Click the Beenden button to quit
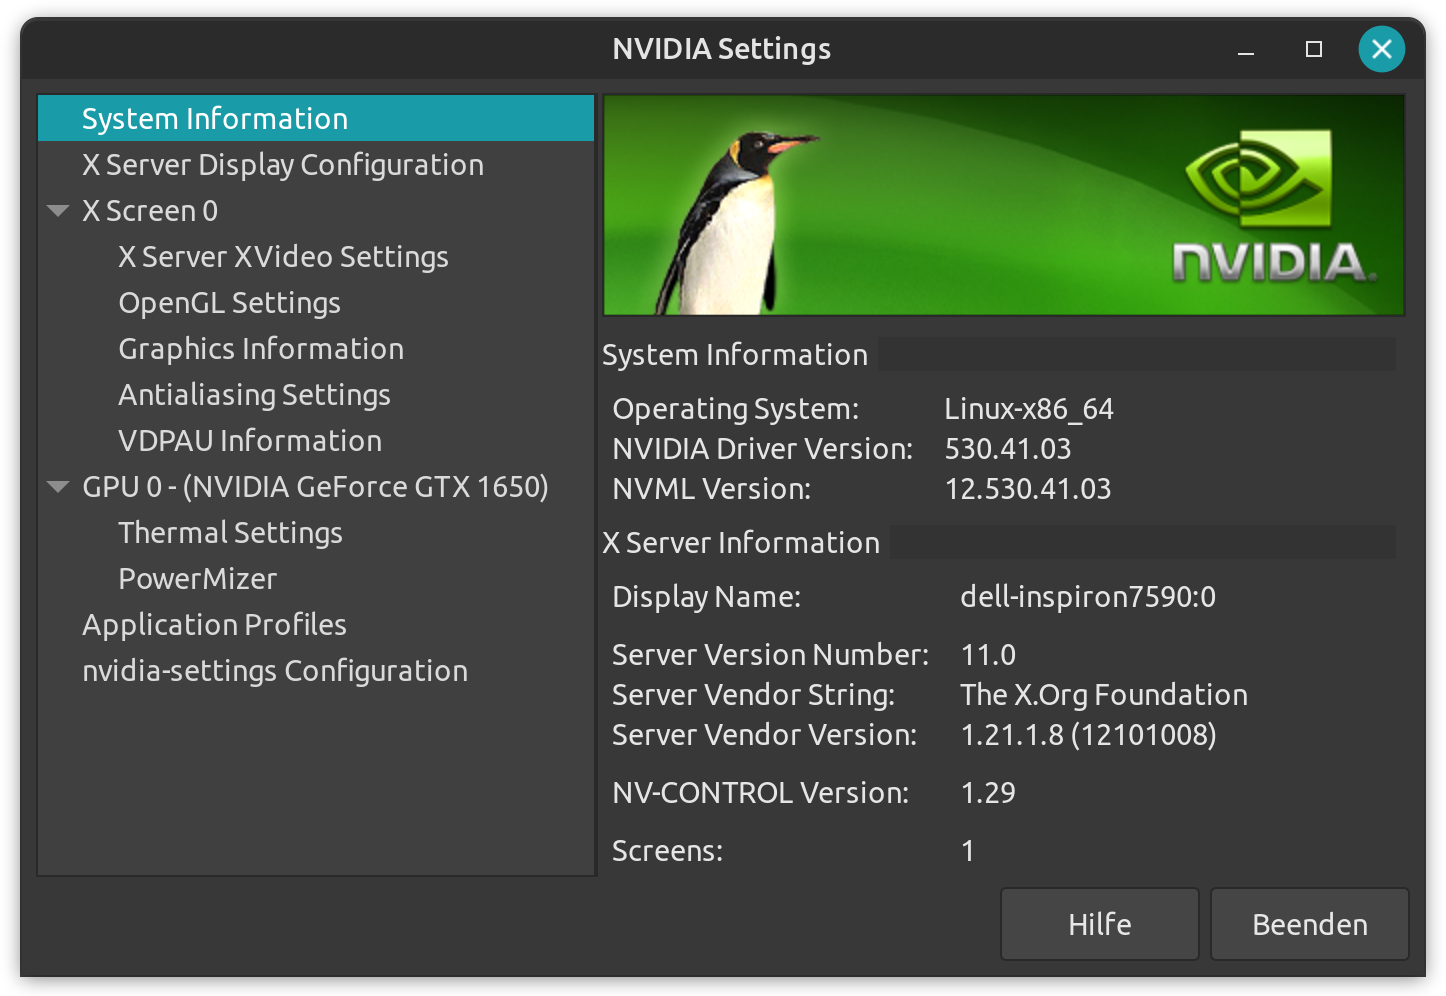The height and width of the screenshot is (996, 1446). 1309,924
